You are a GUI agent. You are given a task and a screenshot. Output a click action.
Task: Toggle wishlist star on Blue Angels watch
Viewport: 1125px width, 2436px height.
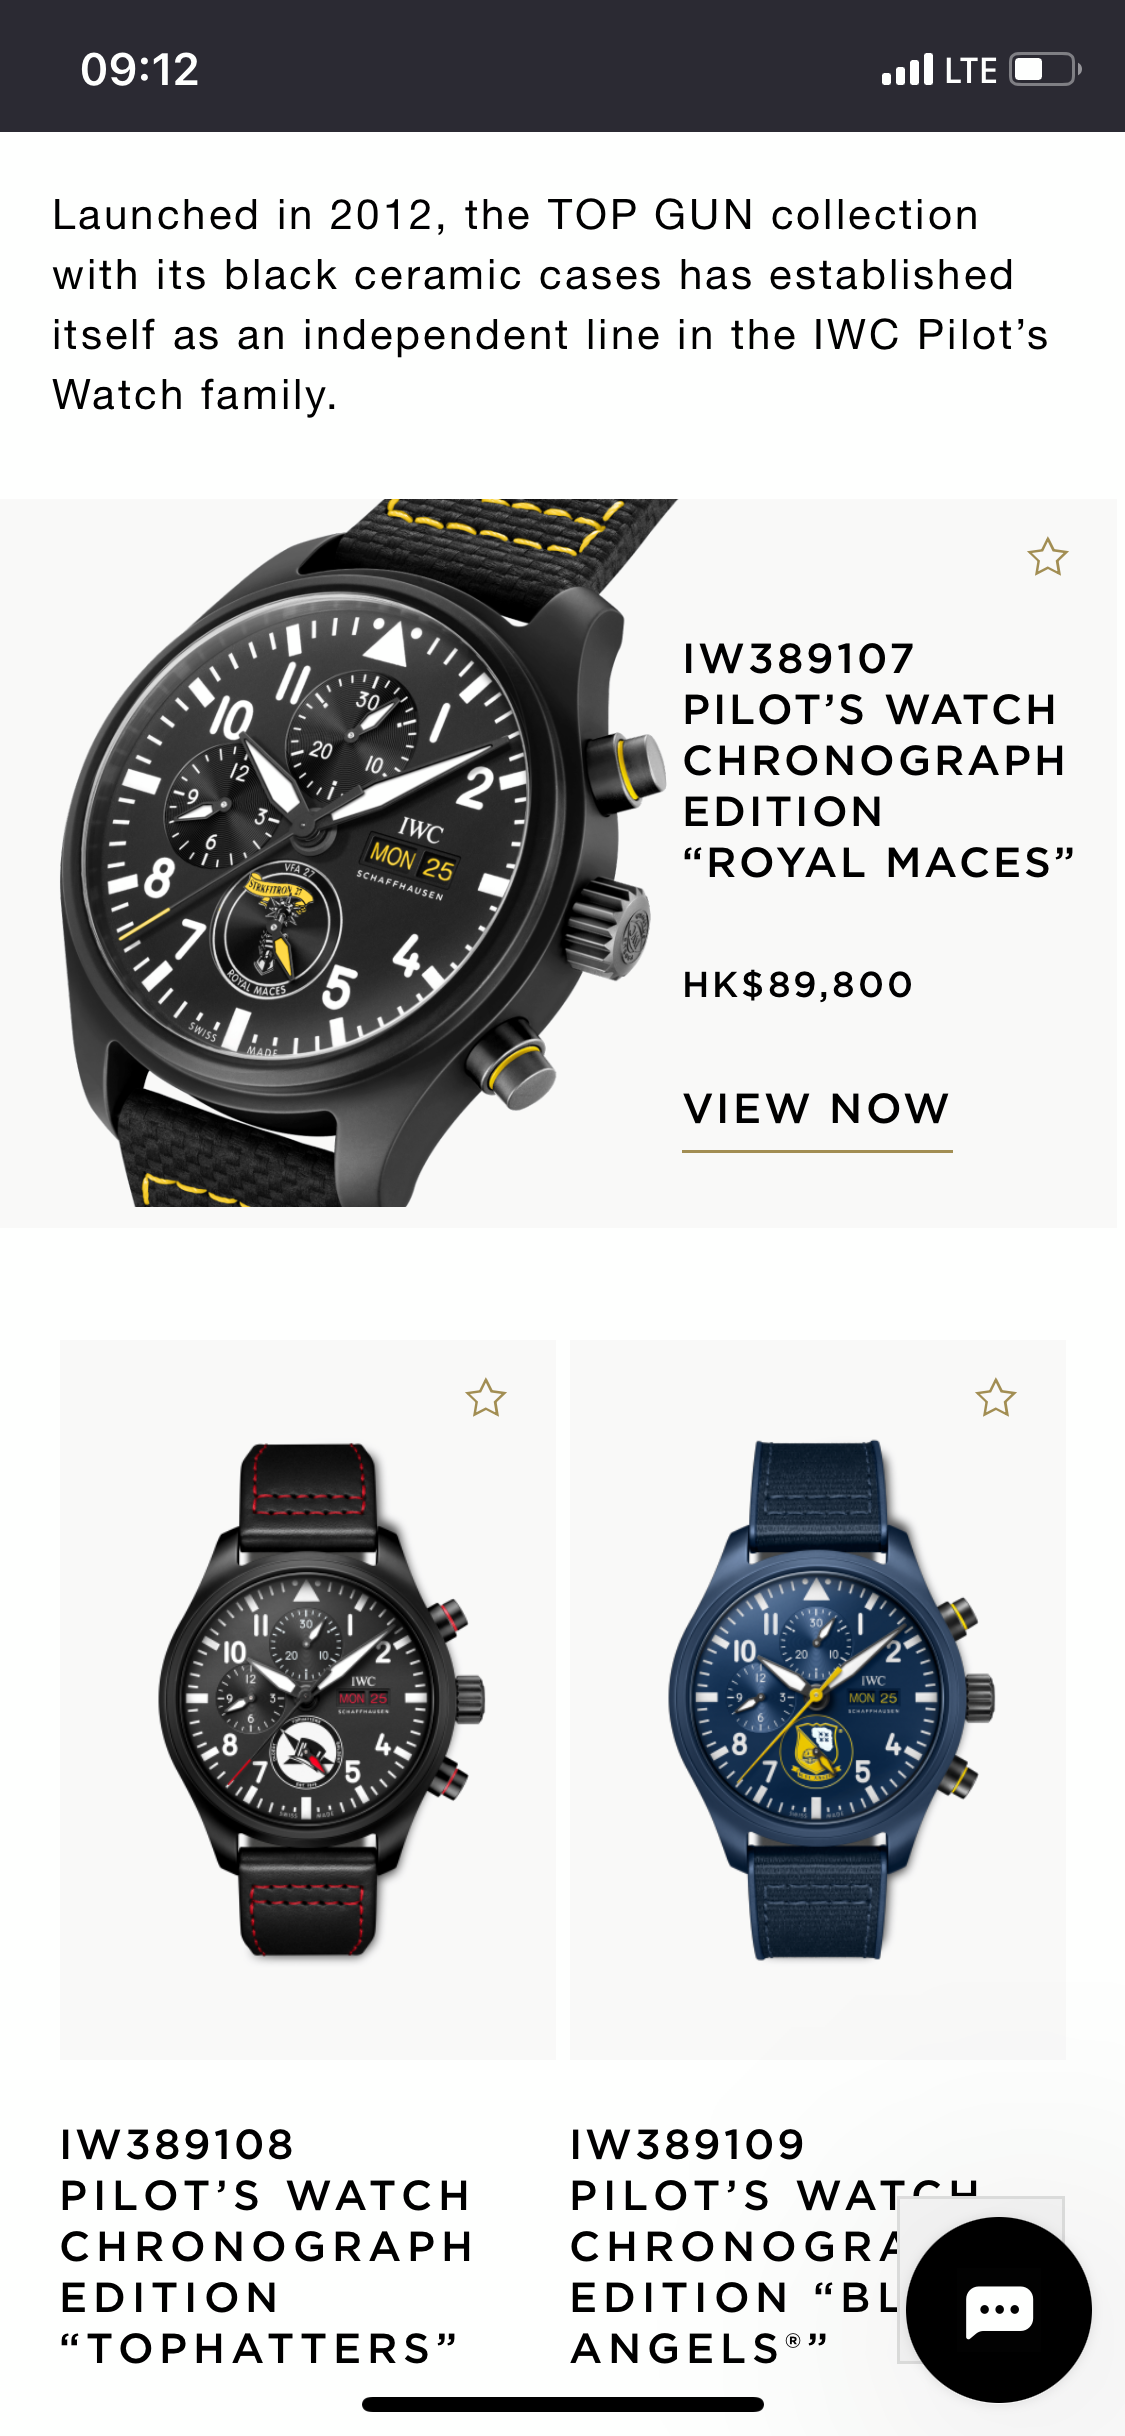click(996, 1398)
